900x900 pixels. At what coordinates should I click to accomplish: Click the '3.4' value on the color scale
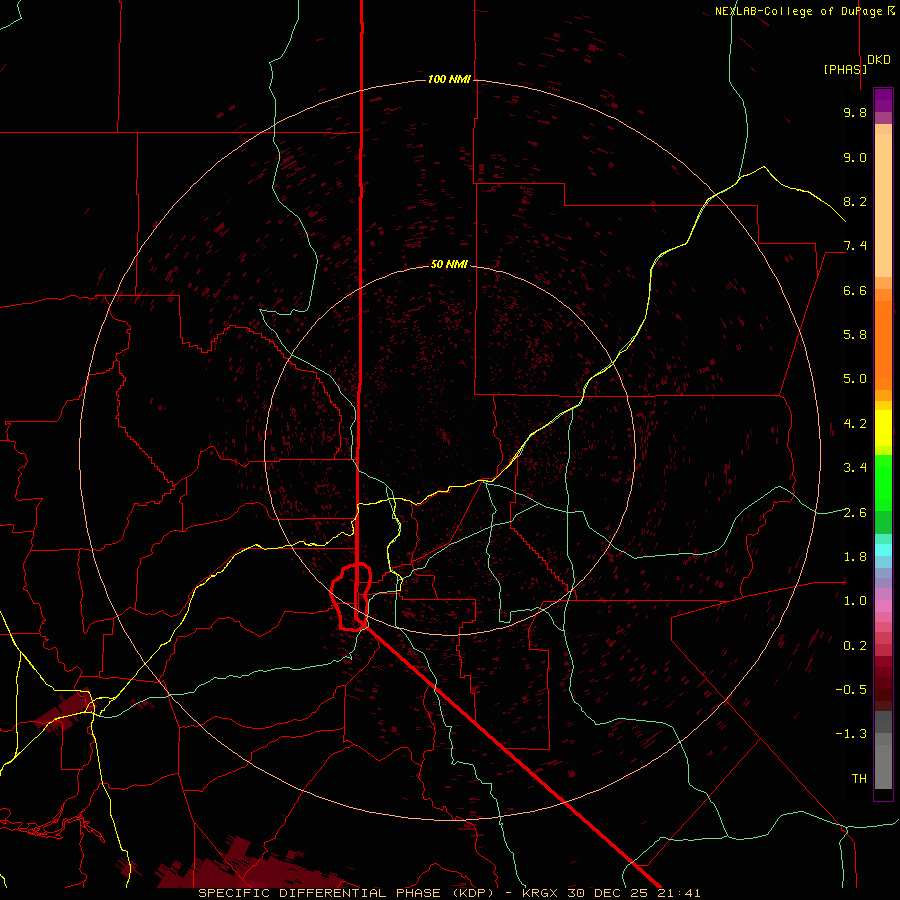coord(855,468)
